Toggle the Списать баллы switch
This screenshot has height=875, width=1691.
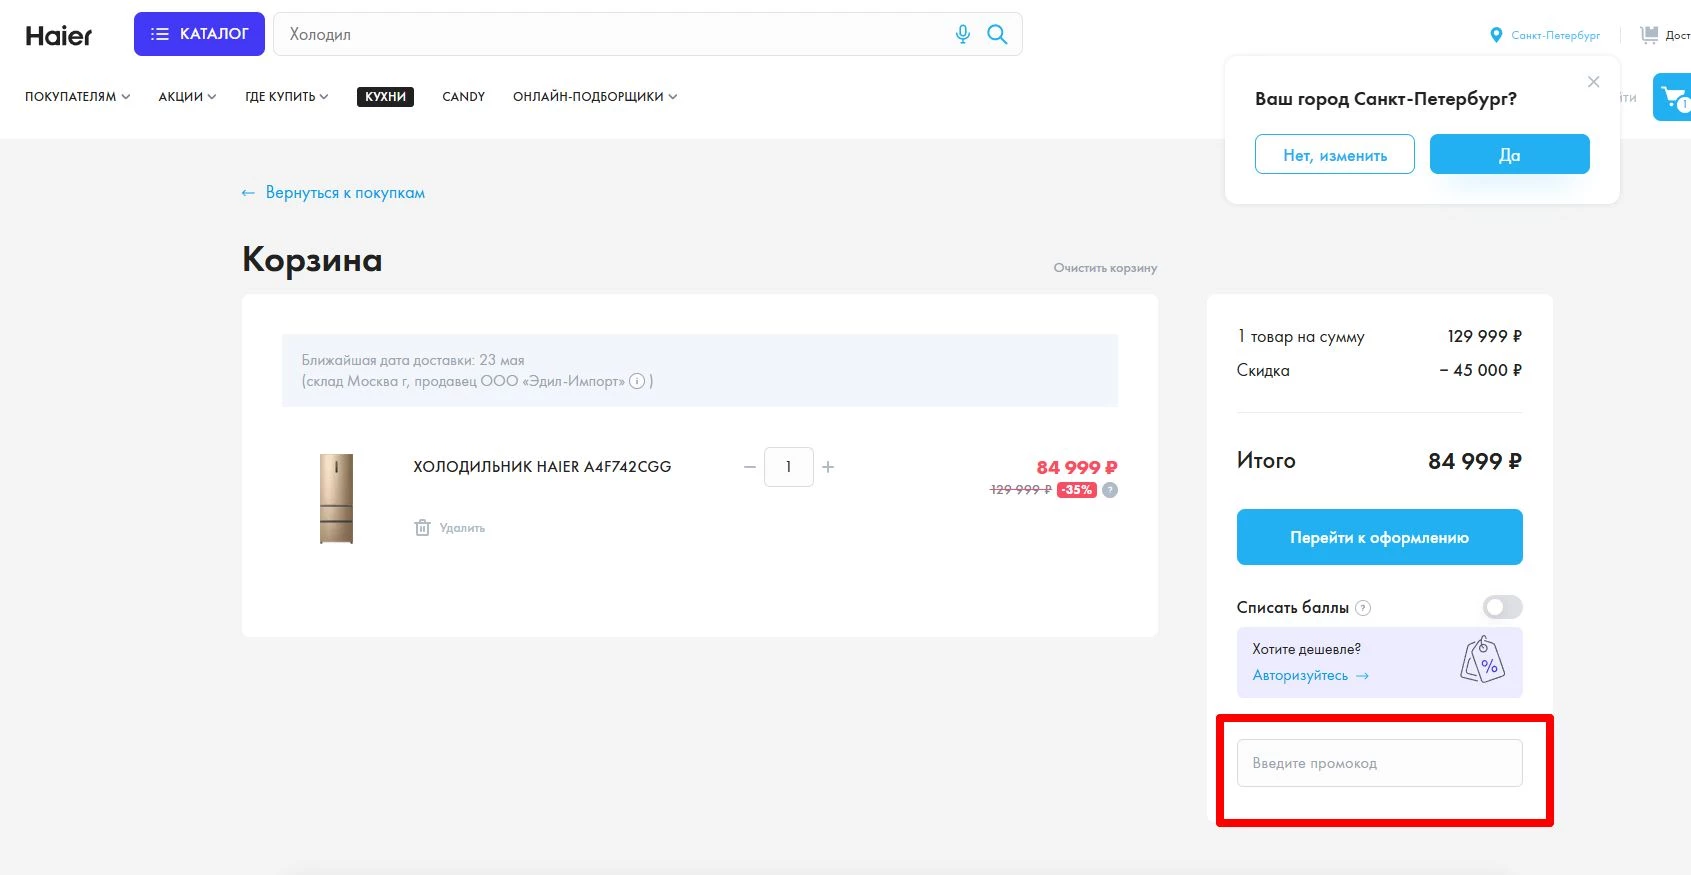click(x=1502, y=607)
